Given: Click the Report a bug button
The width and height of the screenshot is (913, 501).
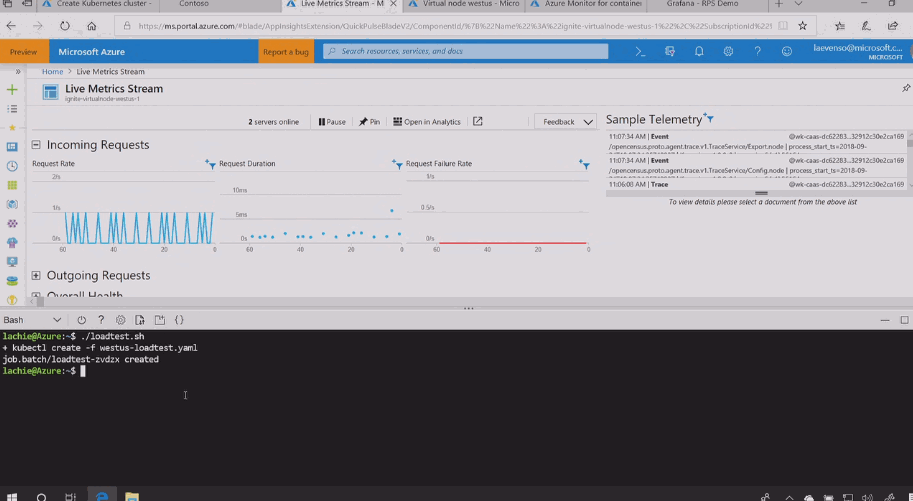Looking at the screenshot, I should 286,52.
